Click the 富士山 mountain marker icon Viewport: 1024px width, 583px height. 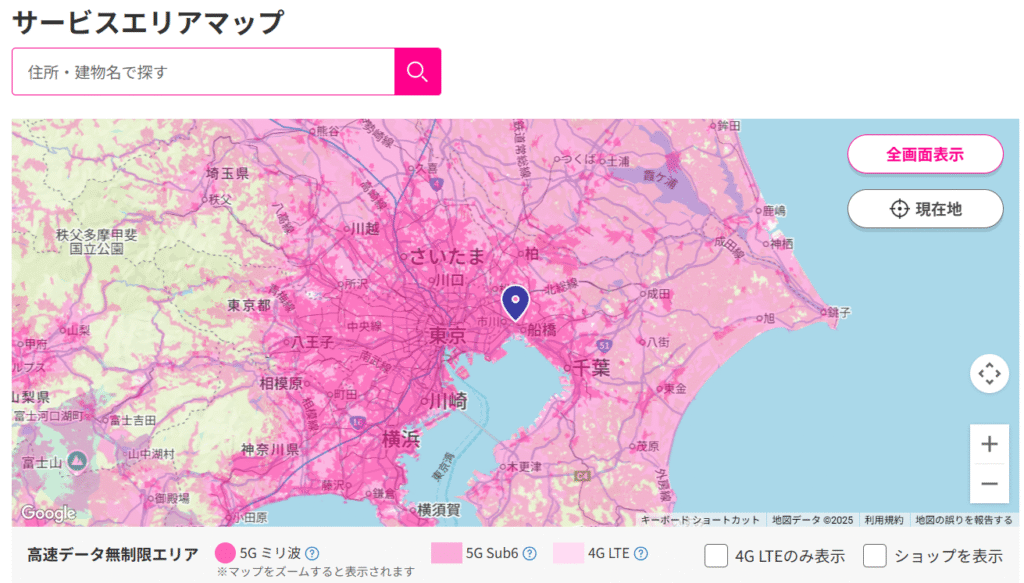(78, 462)
